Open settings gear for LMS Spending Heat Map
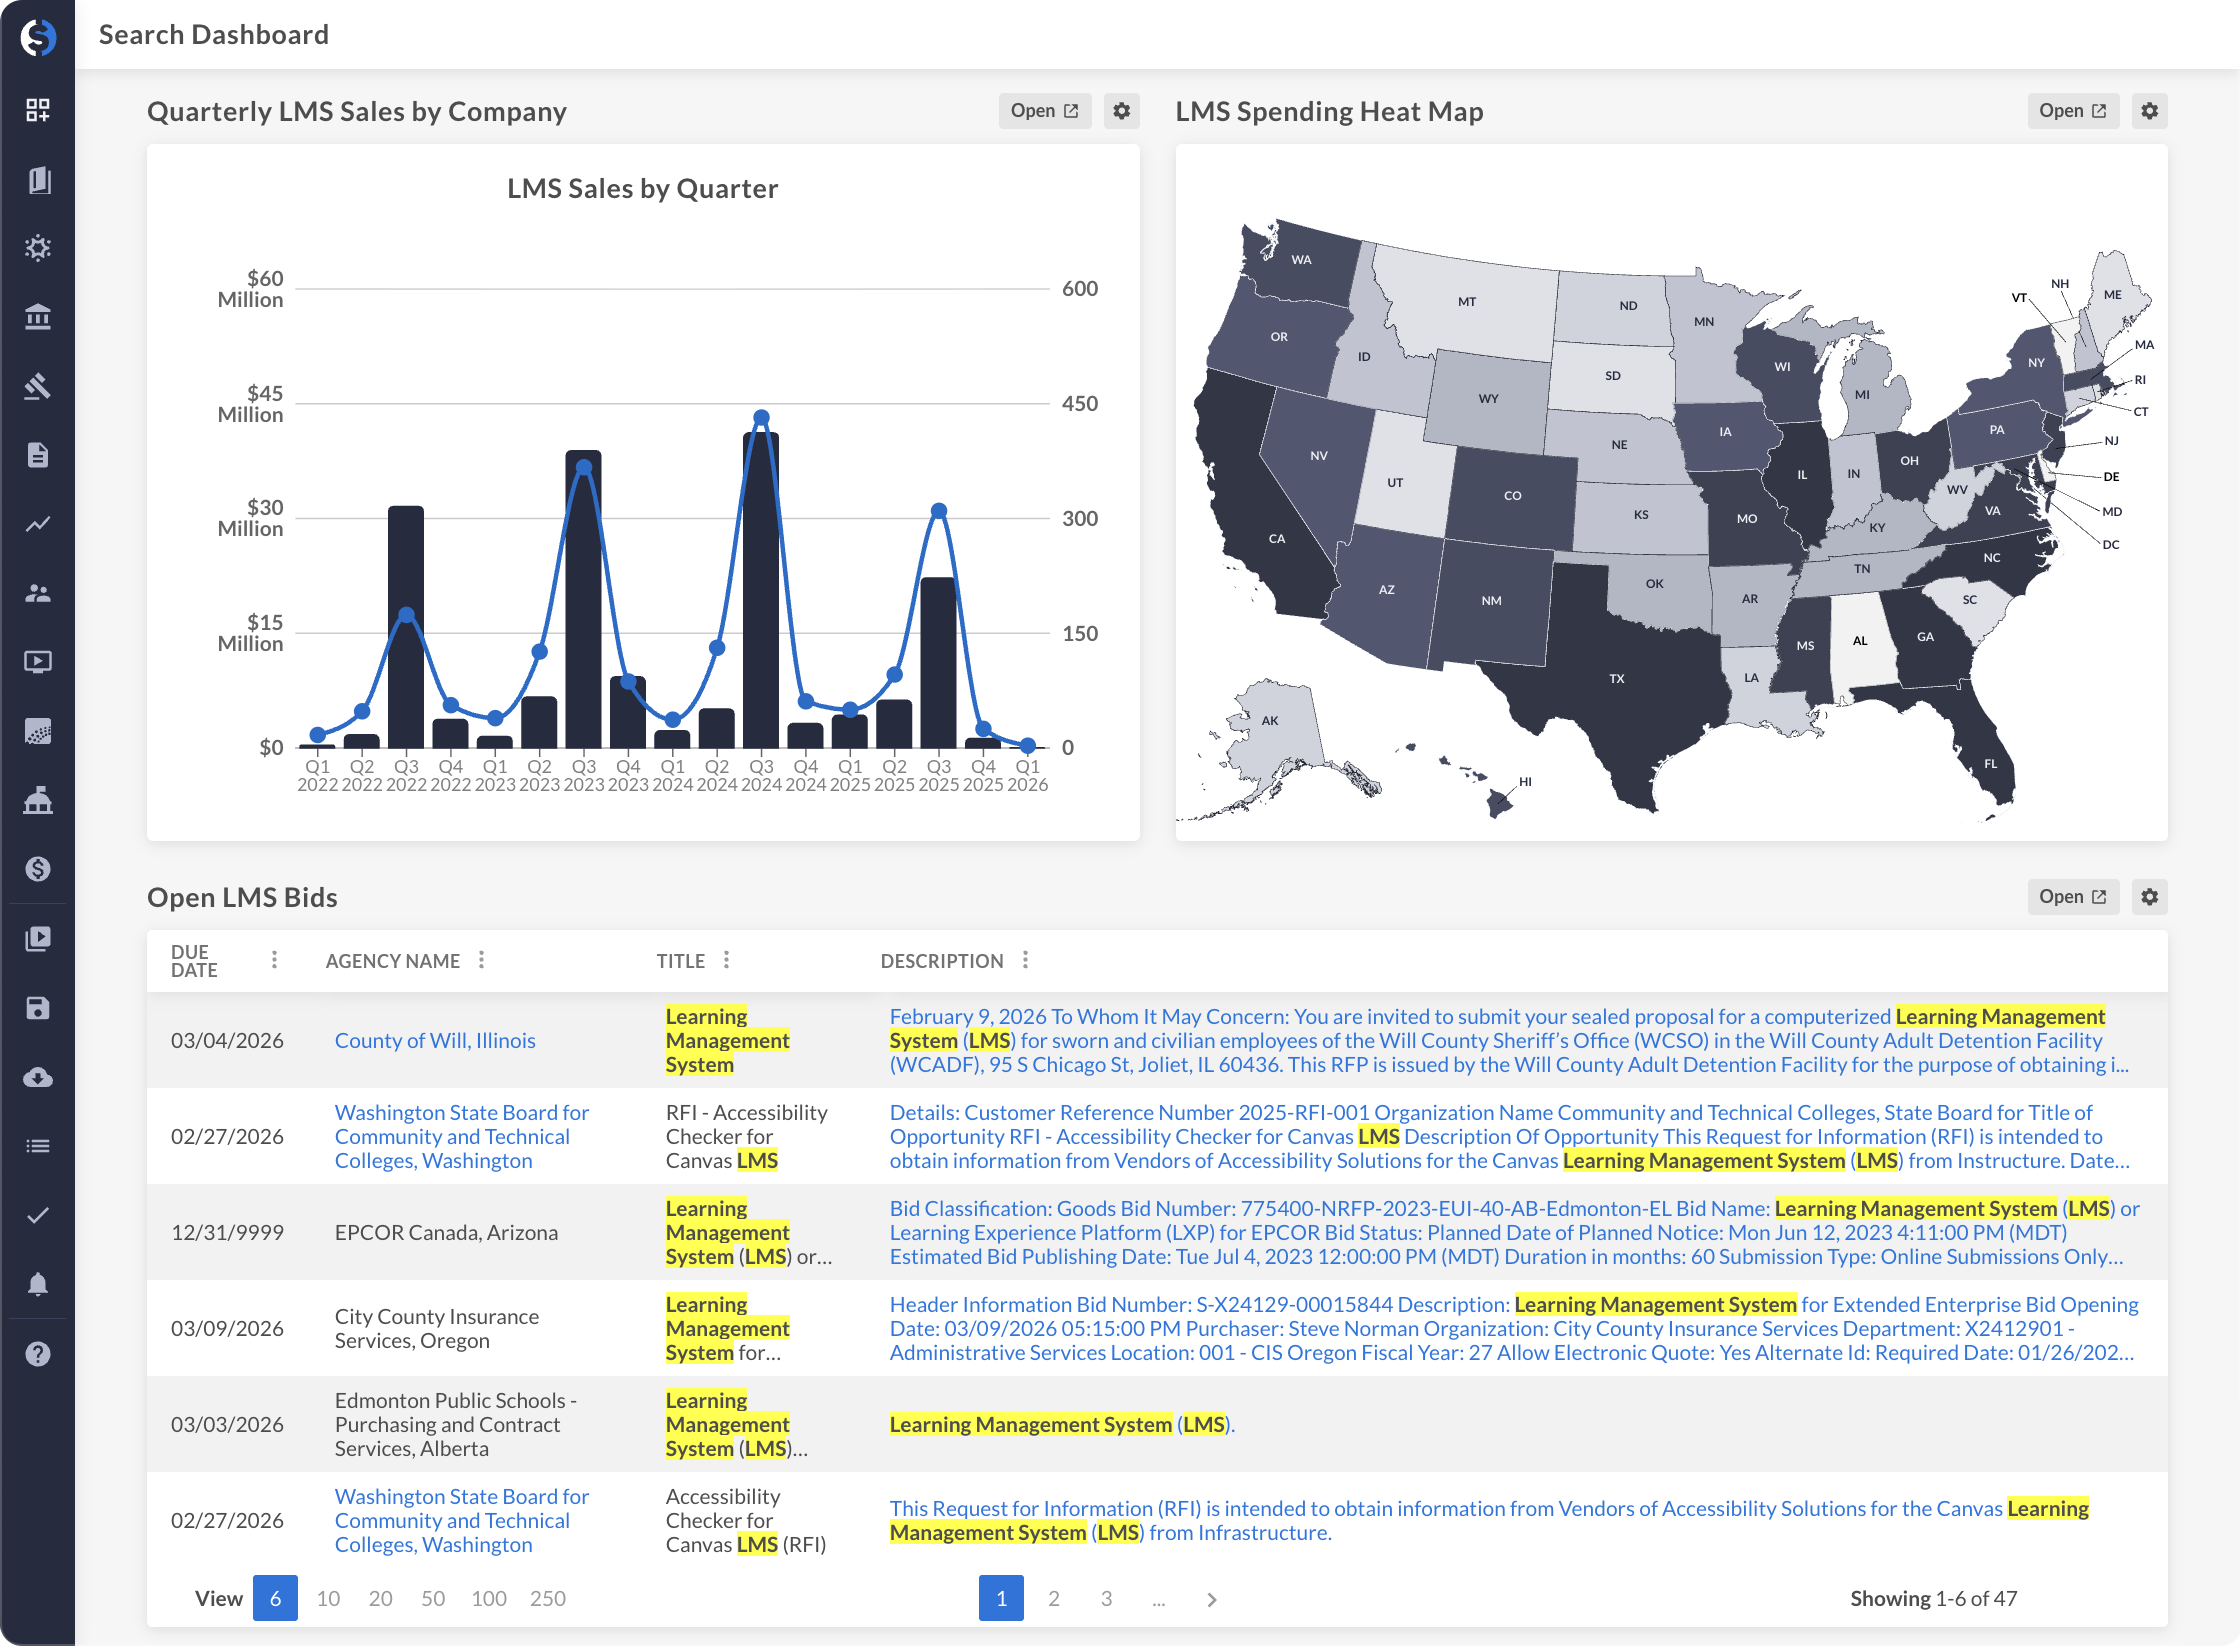This screenshot has height=1646, width=2240. [x=2149, y=111]
